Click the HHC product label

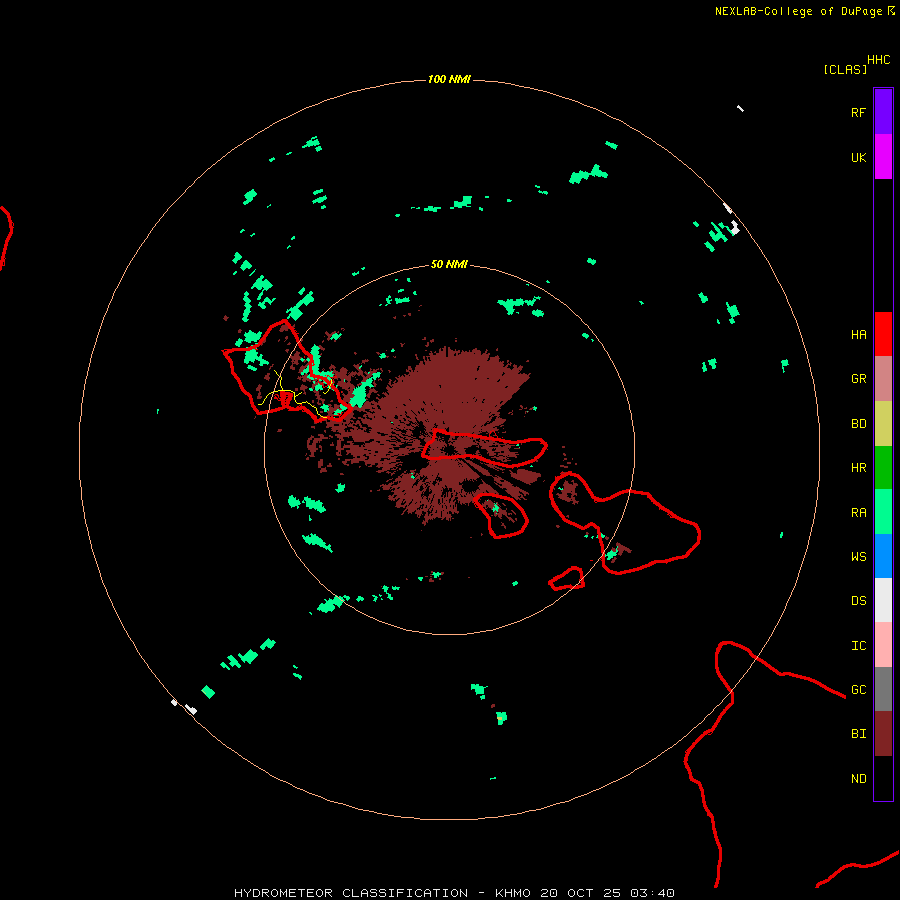click(x=879, y=60)
